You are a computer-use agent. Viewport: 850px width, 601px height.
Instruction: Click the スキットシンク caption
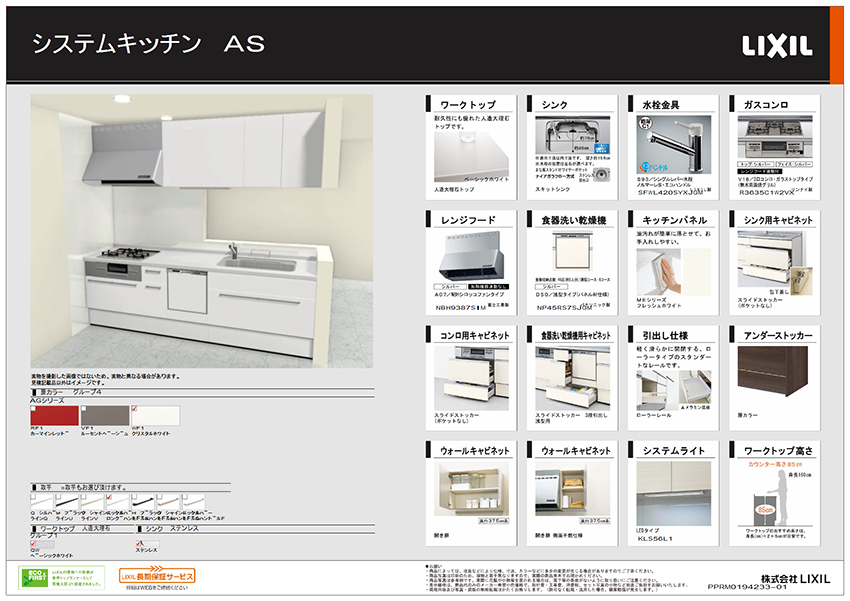tap(552, 189)
